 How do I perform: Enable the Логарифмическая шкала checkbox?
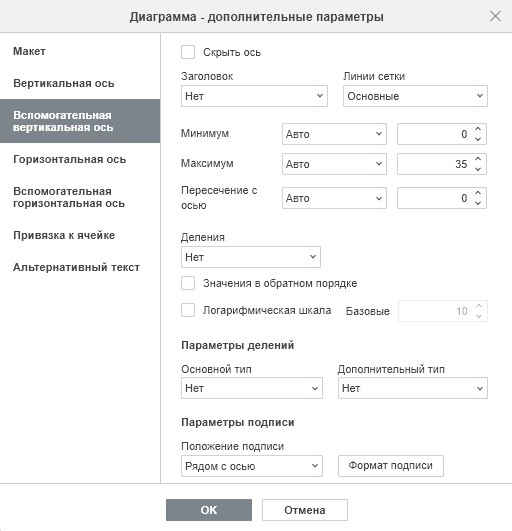point(188,310)
